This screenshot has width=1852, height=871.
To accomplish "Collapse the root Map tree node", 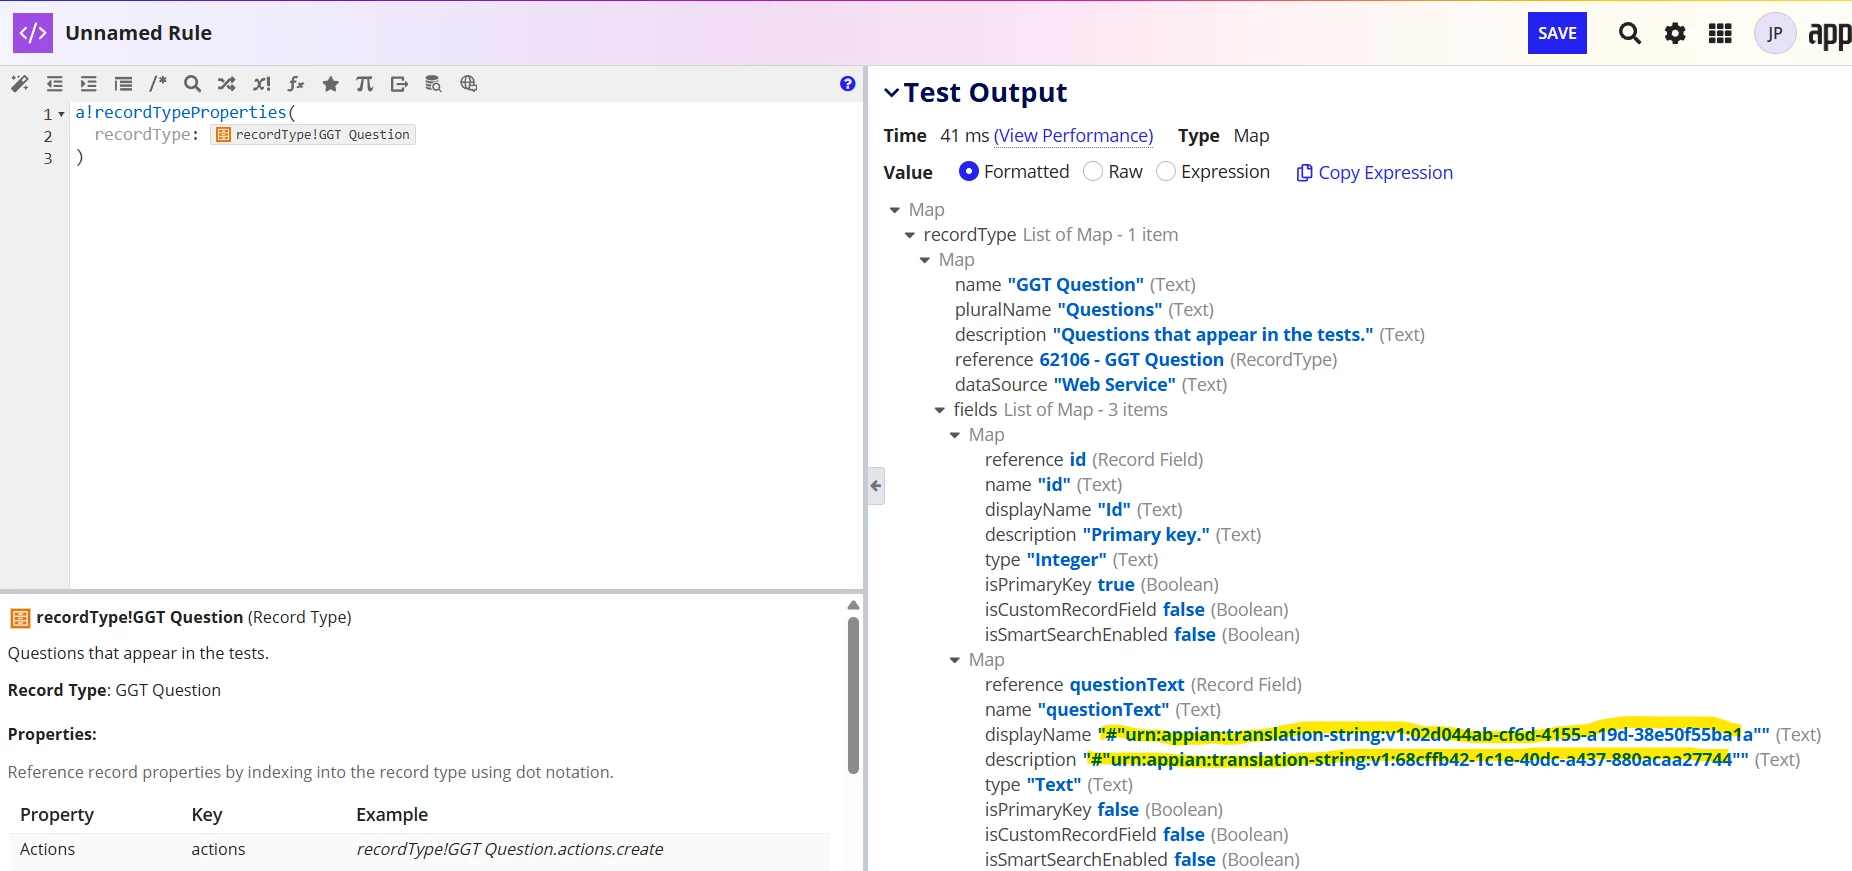I will tap(894, 210).
